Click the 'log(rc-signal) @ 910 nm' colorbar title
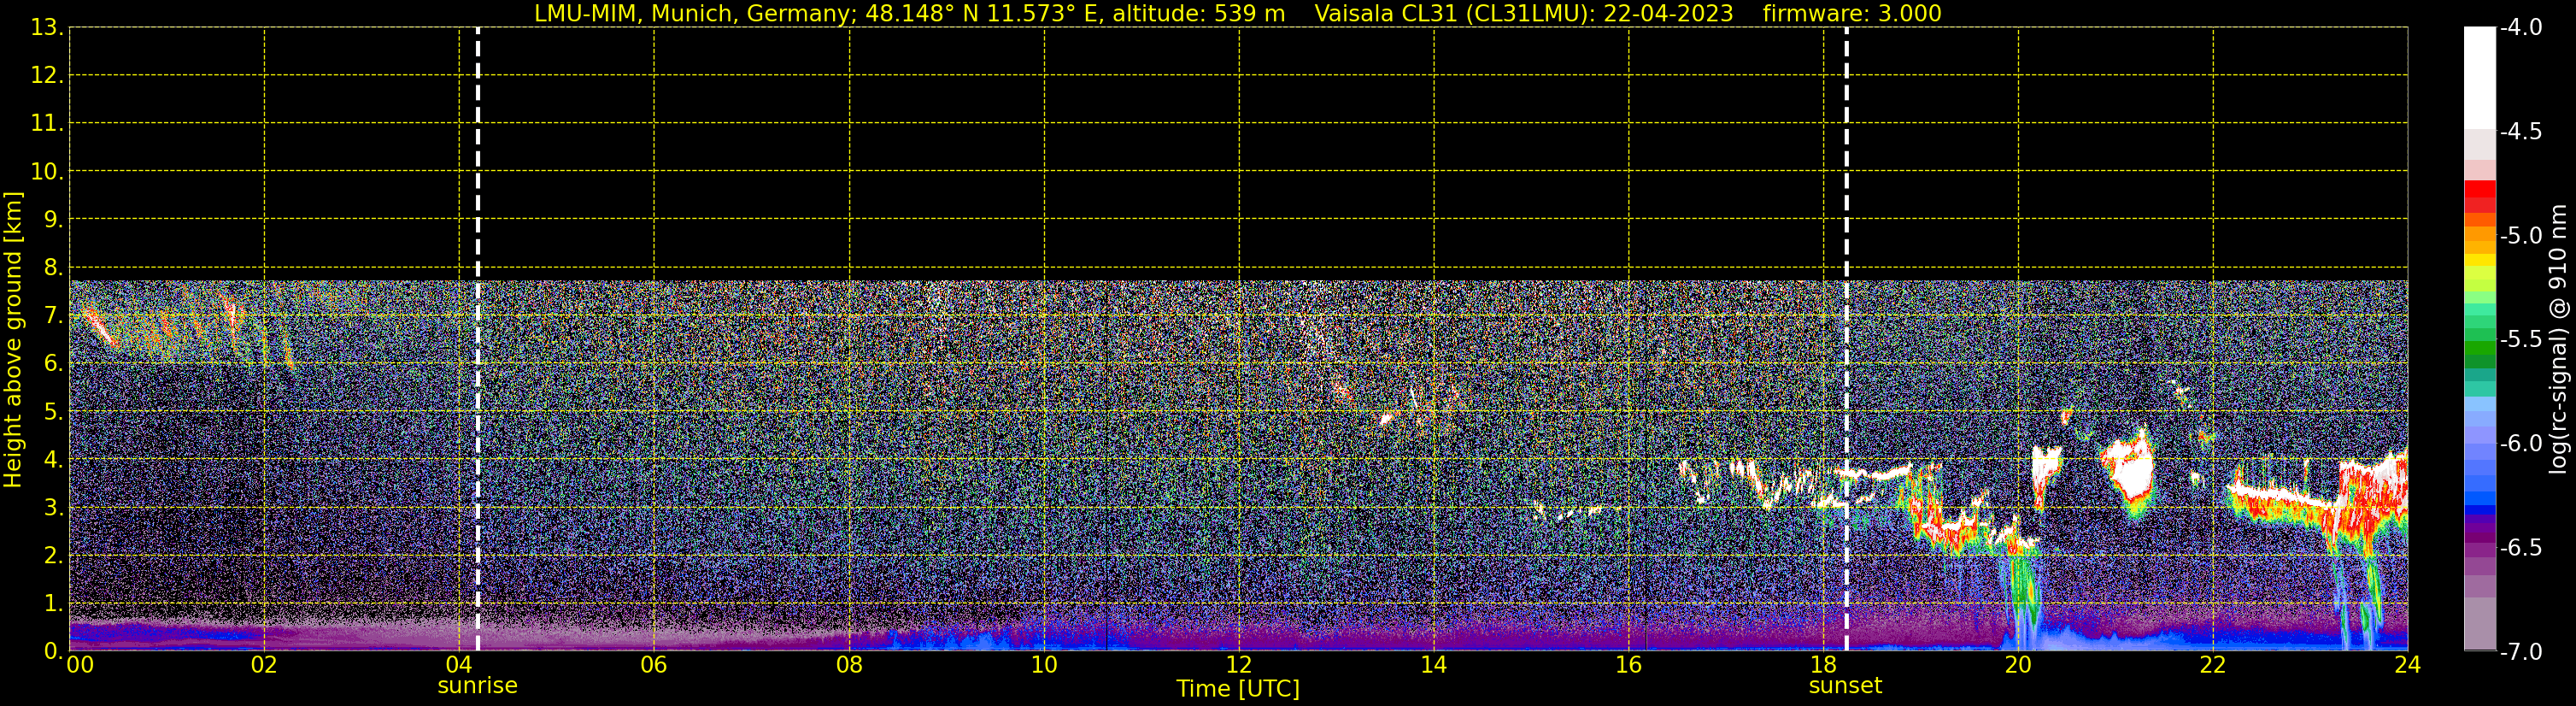The image size is (2576, 706). tap(2558, 339)
